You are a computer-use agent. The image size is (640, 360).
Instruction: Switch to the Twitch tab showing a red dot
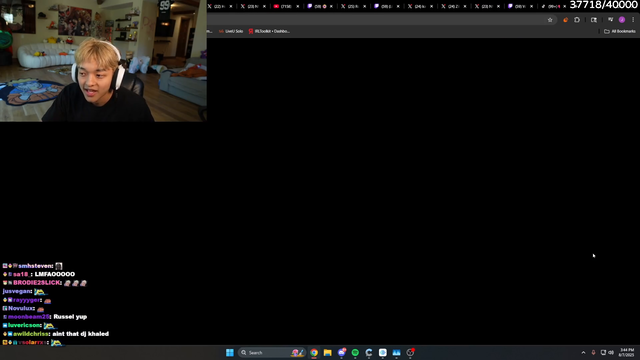tap(319, 6)
